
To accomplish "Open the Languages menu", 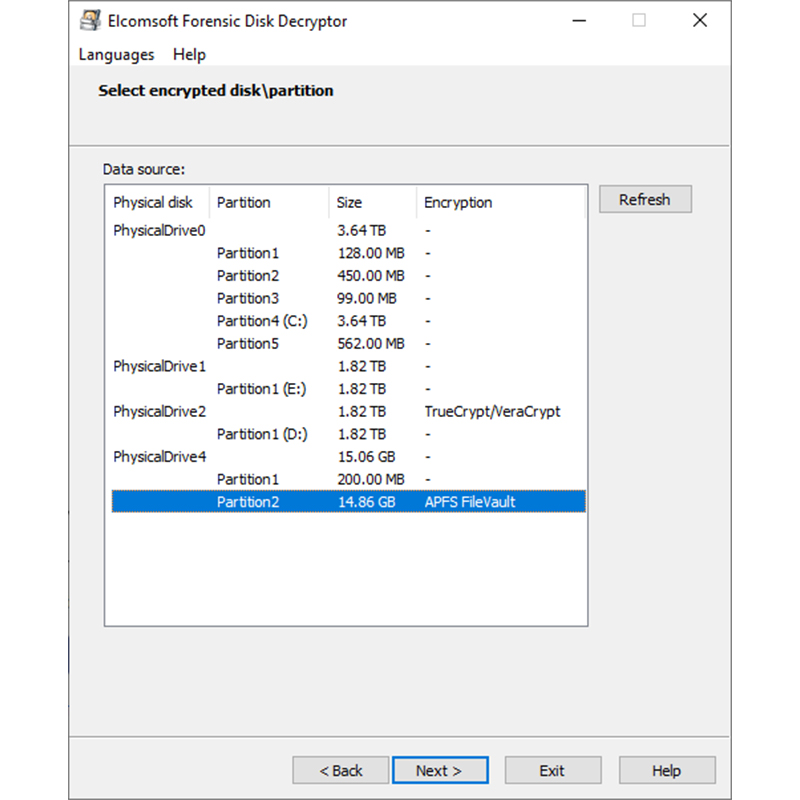I will 116,55.
